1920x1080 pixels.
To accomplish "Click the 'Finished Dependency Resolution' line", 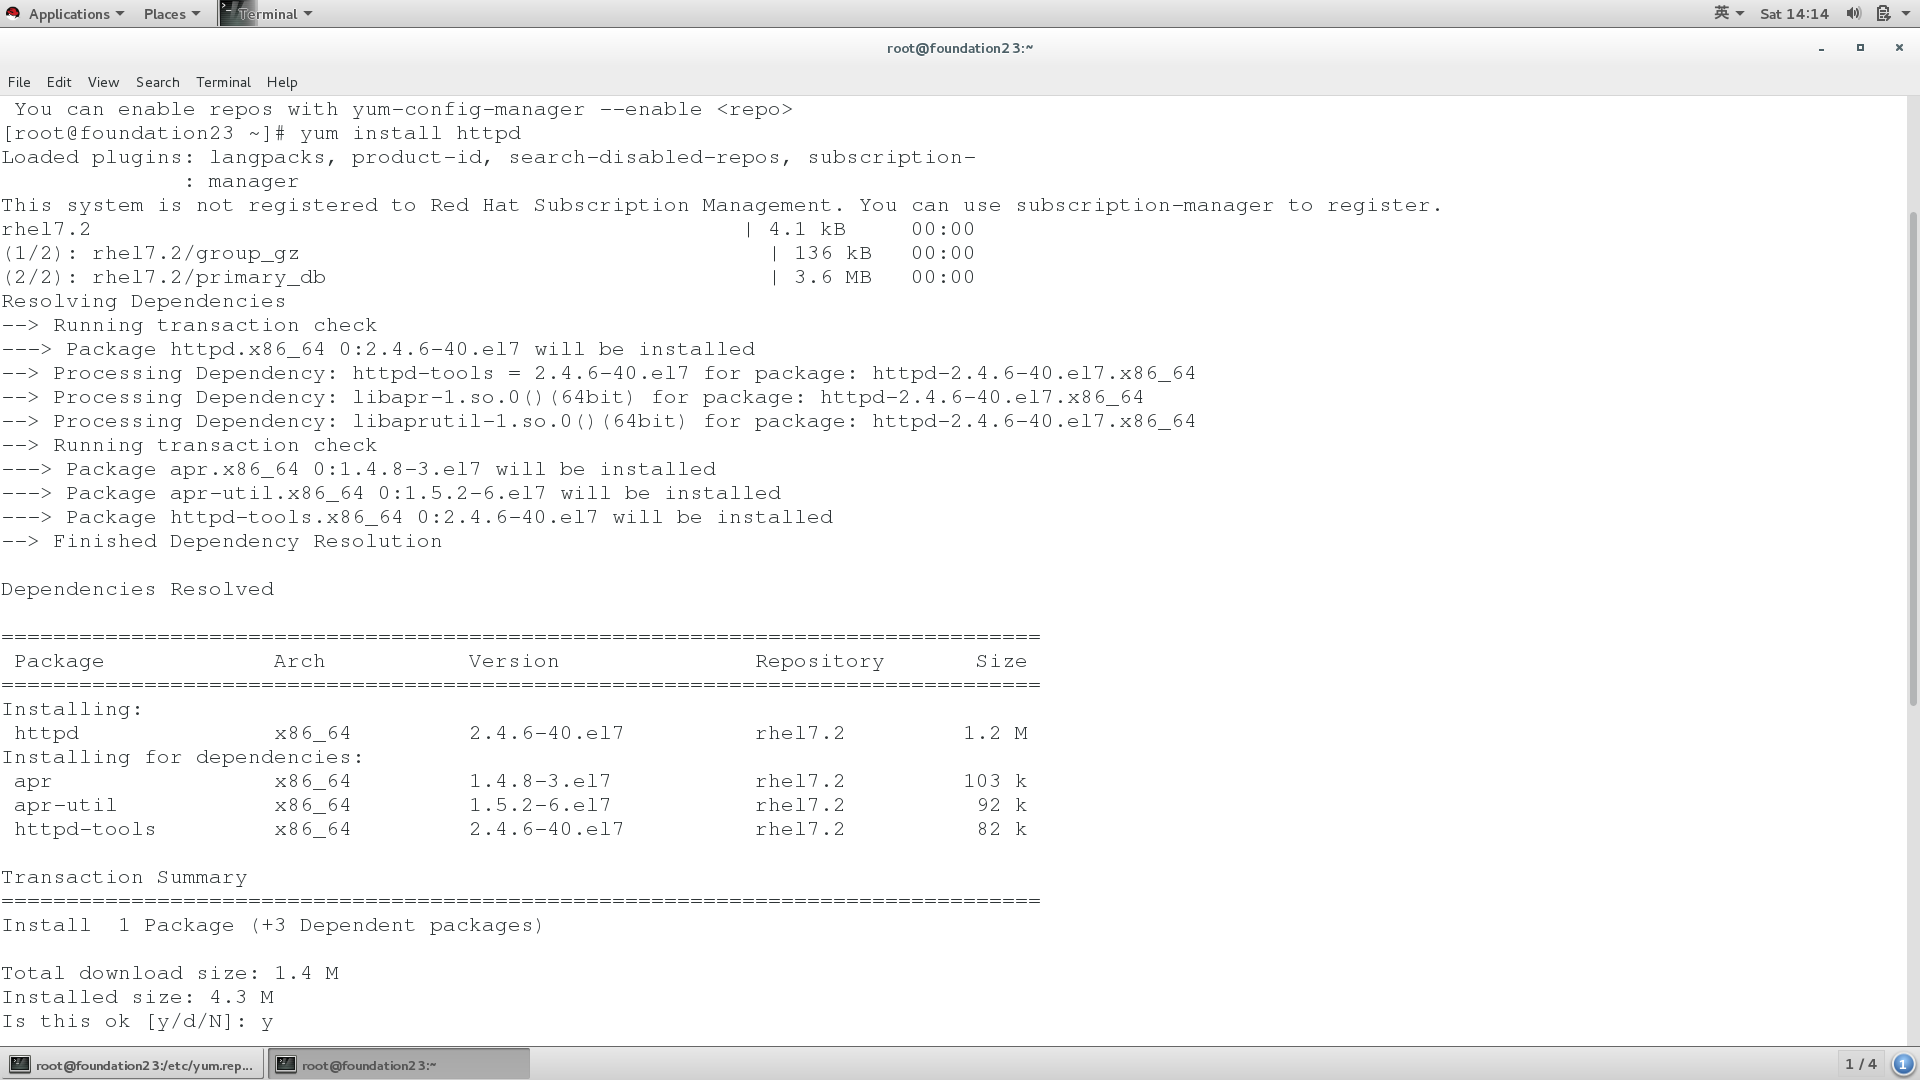I will [x=221, y=541].
